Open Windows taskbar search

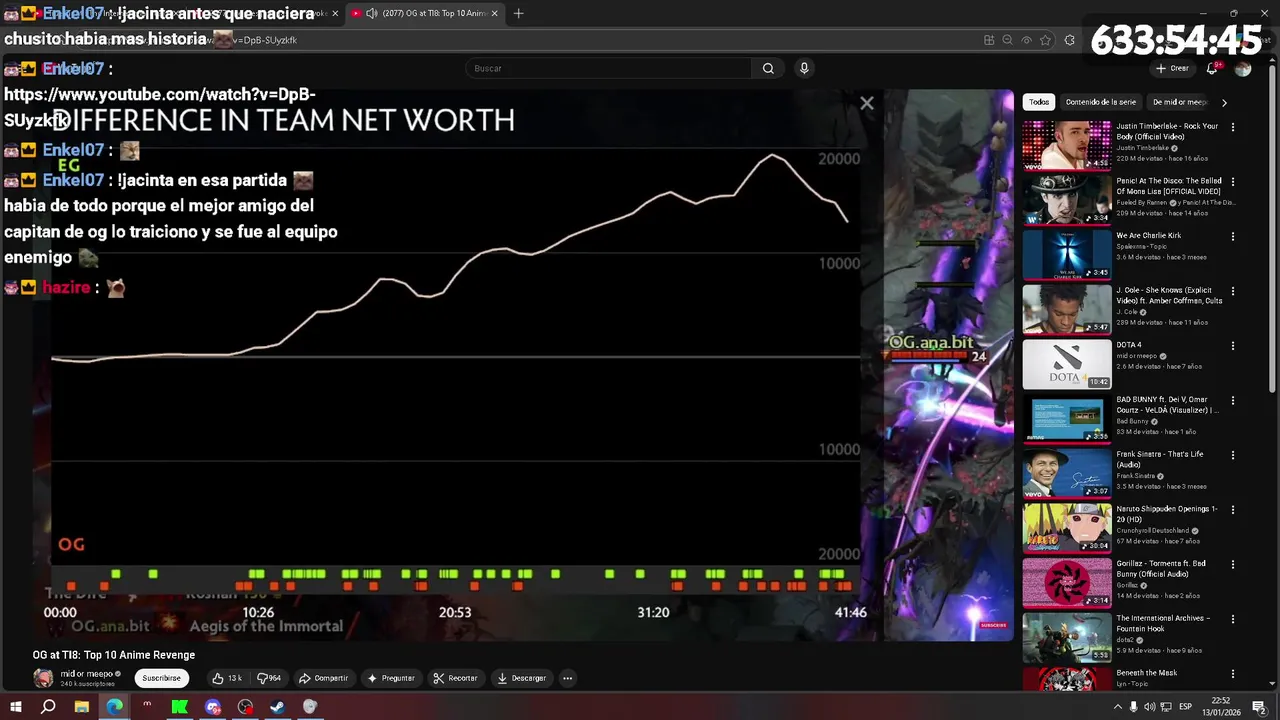48,707
